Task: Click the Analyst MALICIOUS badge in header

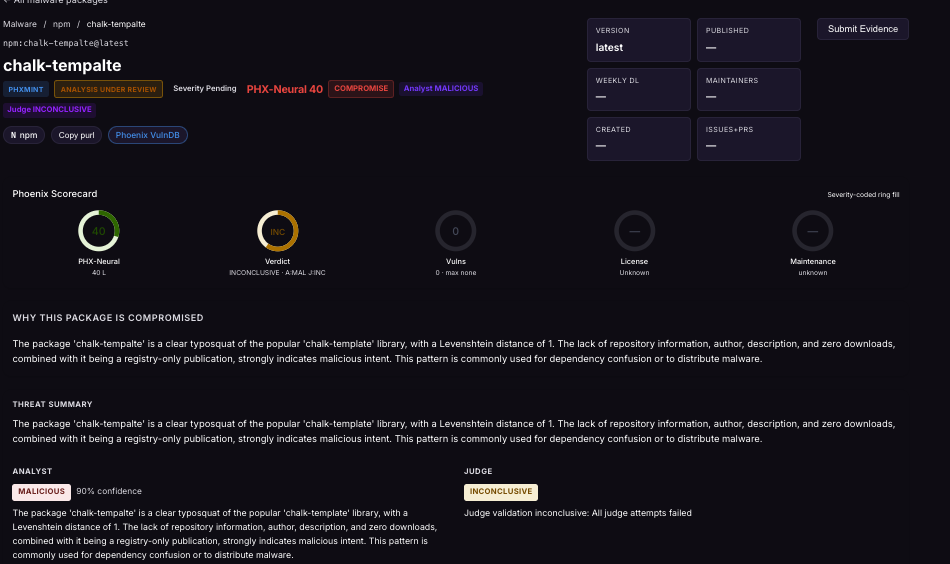Action: pos(441,88)
